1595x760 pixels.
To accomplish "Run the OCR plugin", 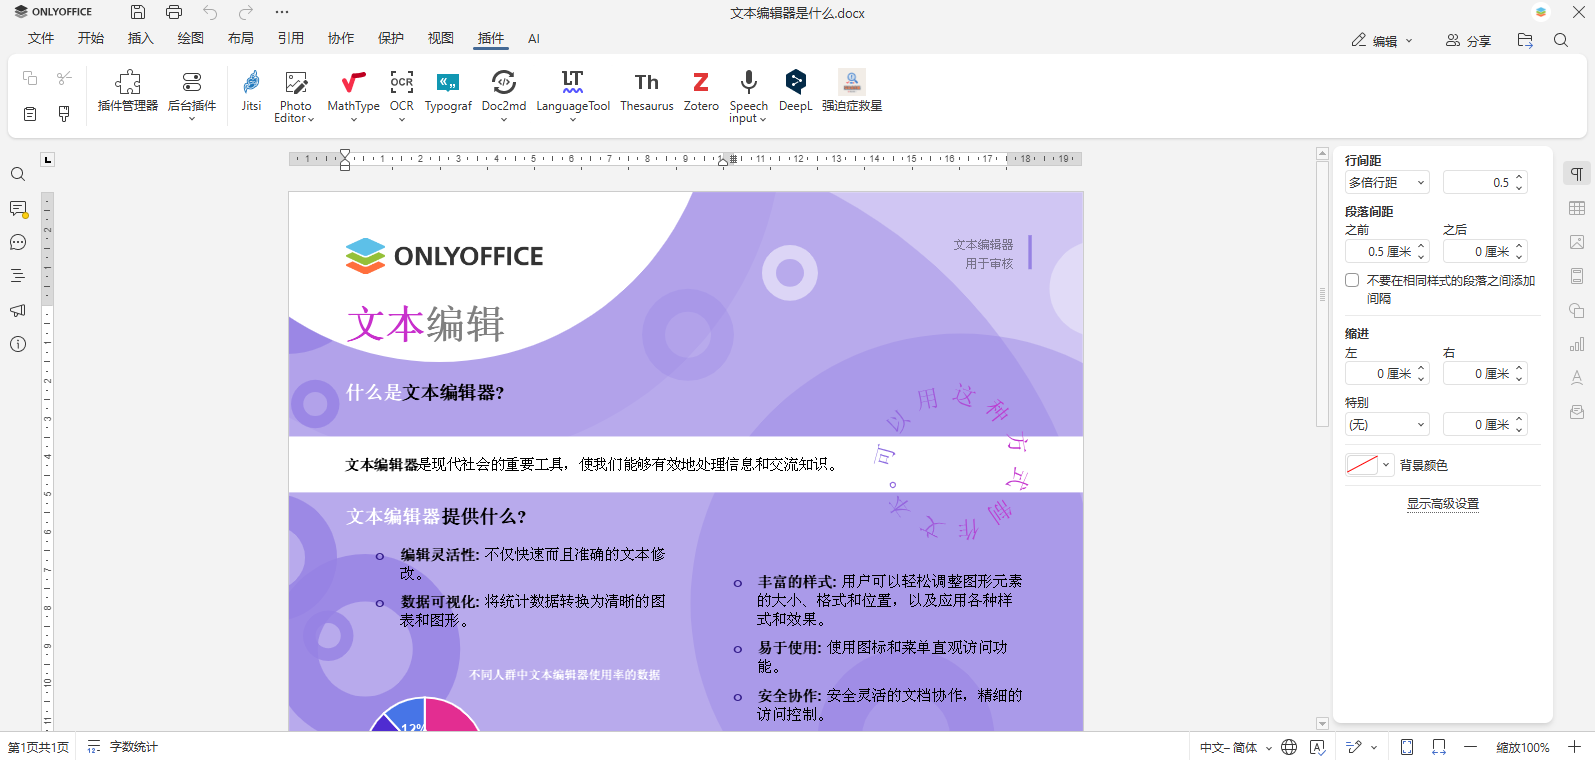I will pyautogui.click(x=402, y=96).
